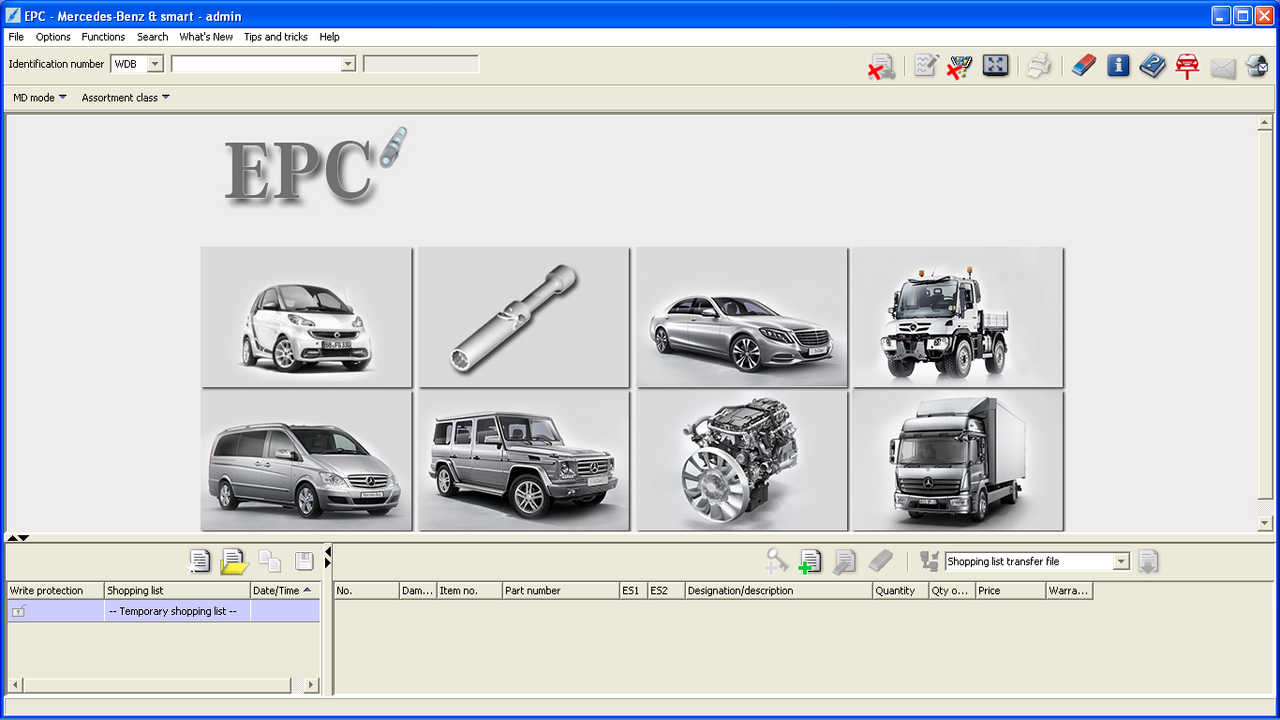1280x720 pixels.
Task: Click the Designation/description column header
Action: [779, 591]
